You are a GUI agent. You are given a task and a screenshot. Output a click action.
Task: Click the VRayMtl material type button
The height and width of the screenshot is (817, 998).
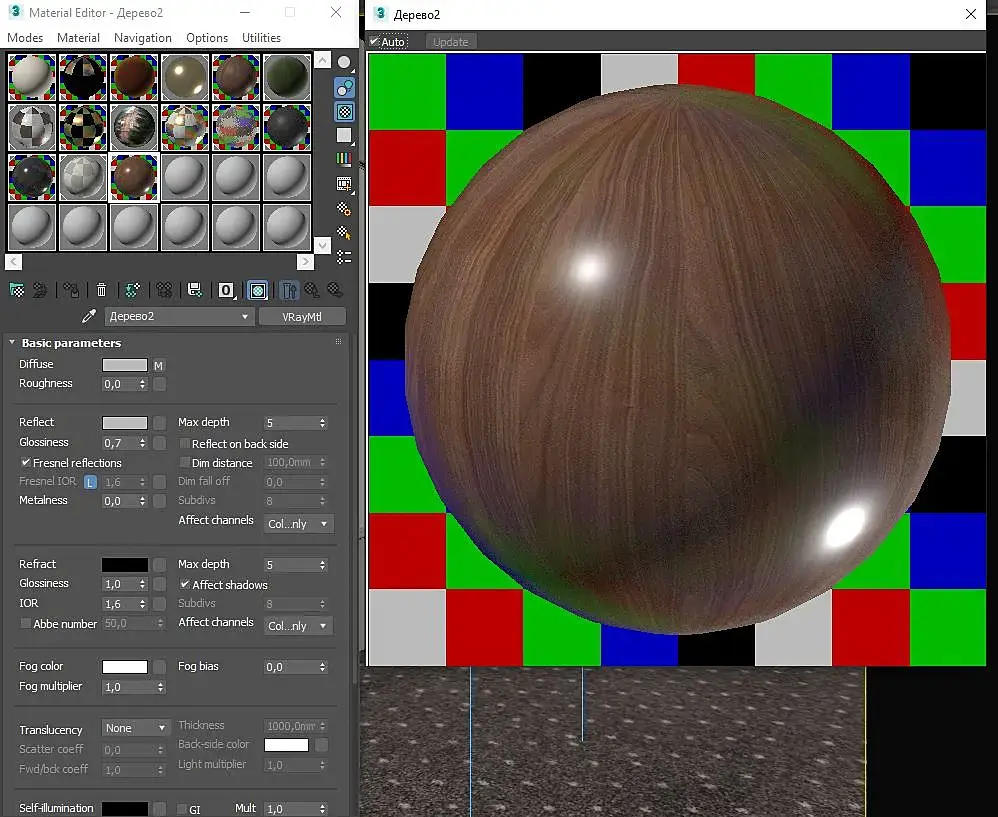click(302, 317)
